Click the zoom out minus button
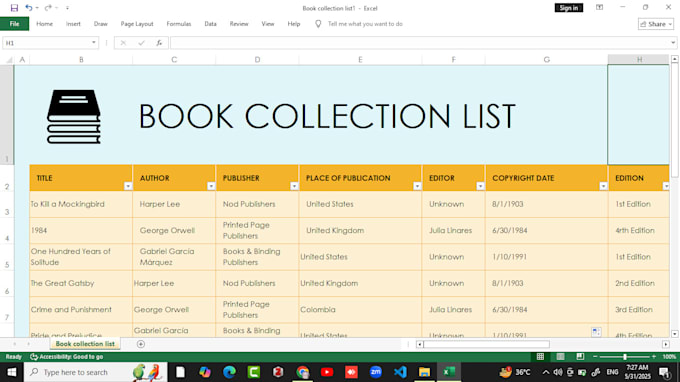The width and height of the screenshot is (680, 382). pyautogui.click(x=595, y=356)
